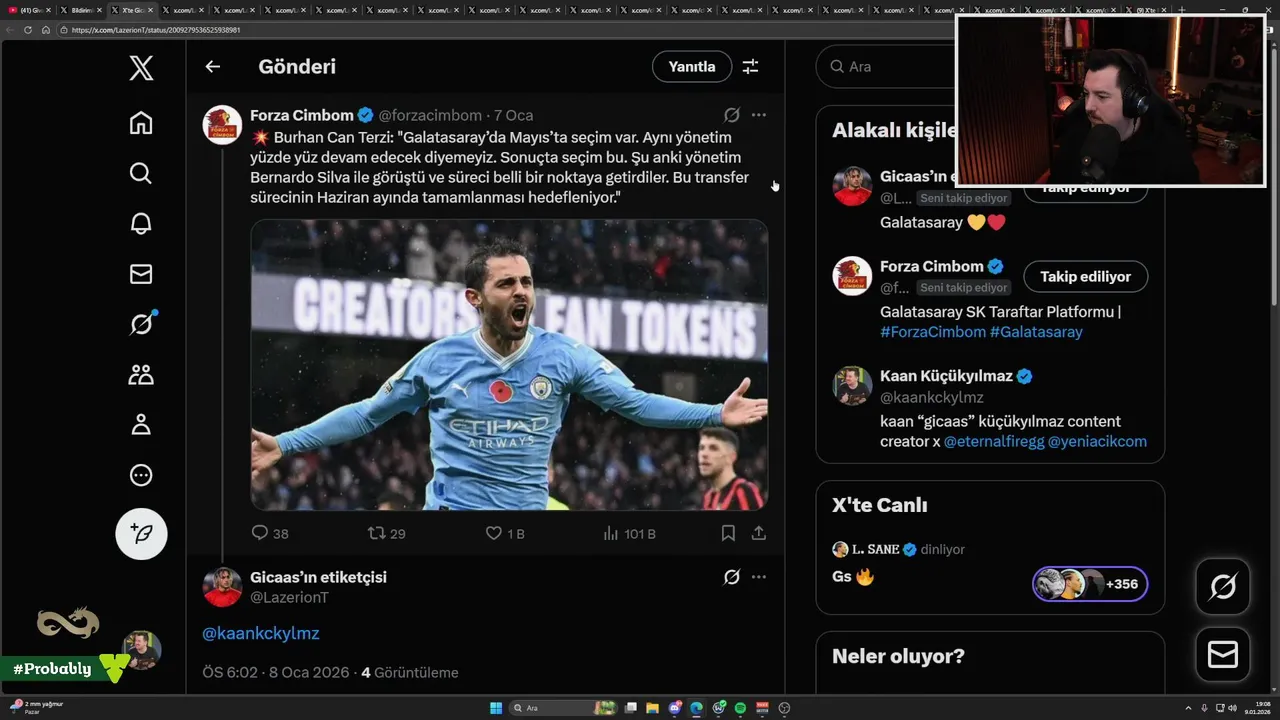
Task: Click #ForzaCimbom hashtag link
Action: coord(933,332)
